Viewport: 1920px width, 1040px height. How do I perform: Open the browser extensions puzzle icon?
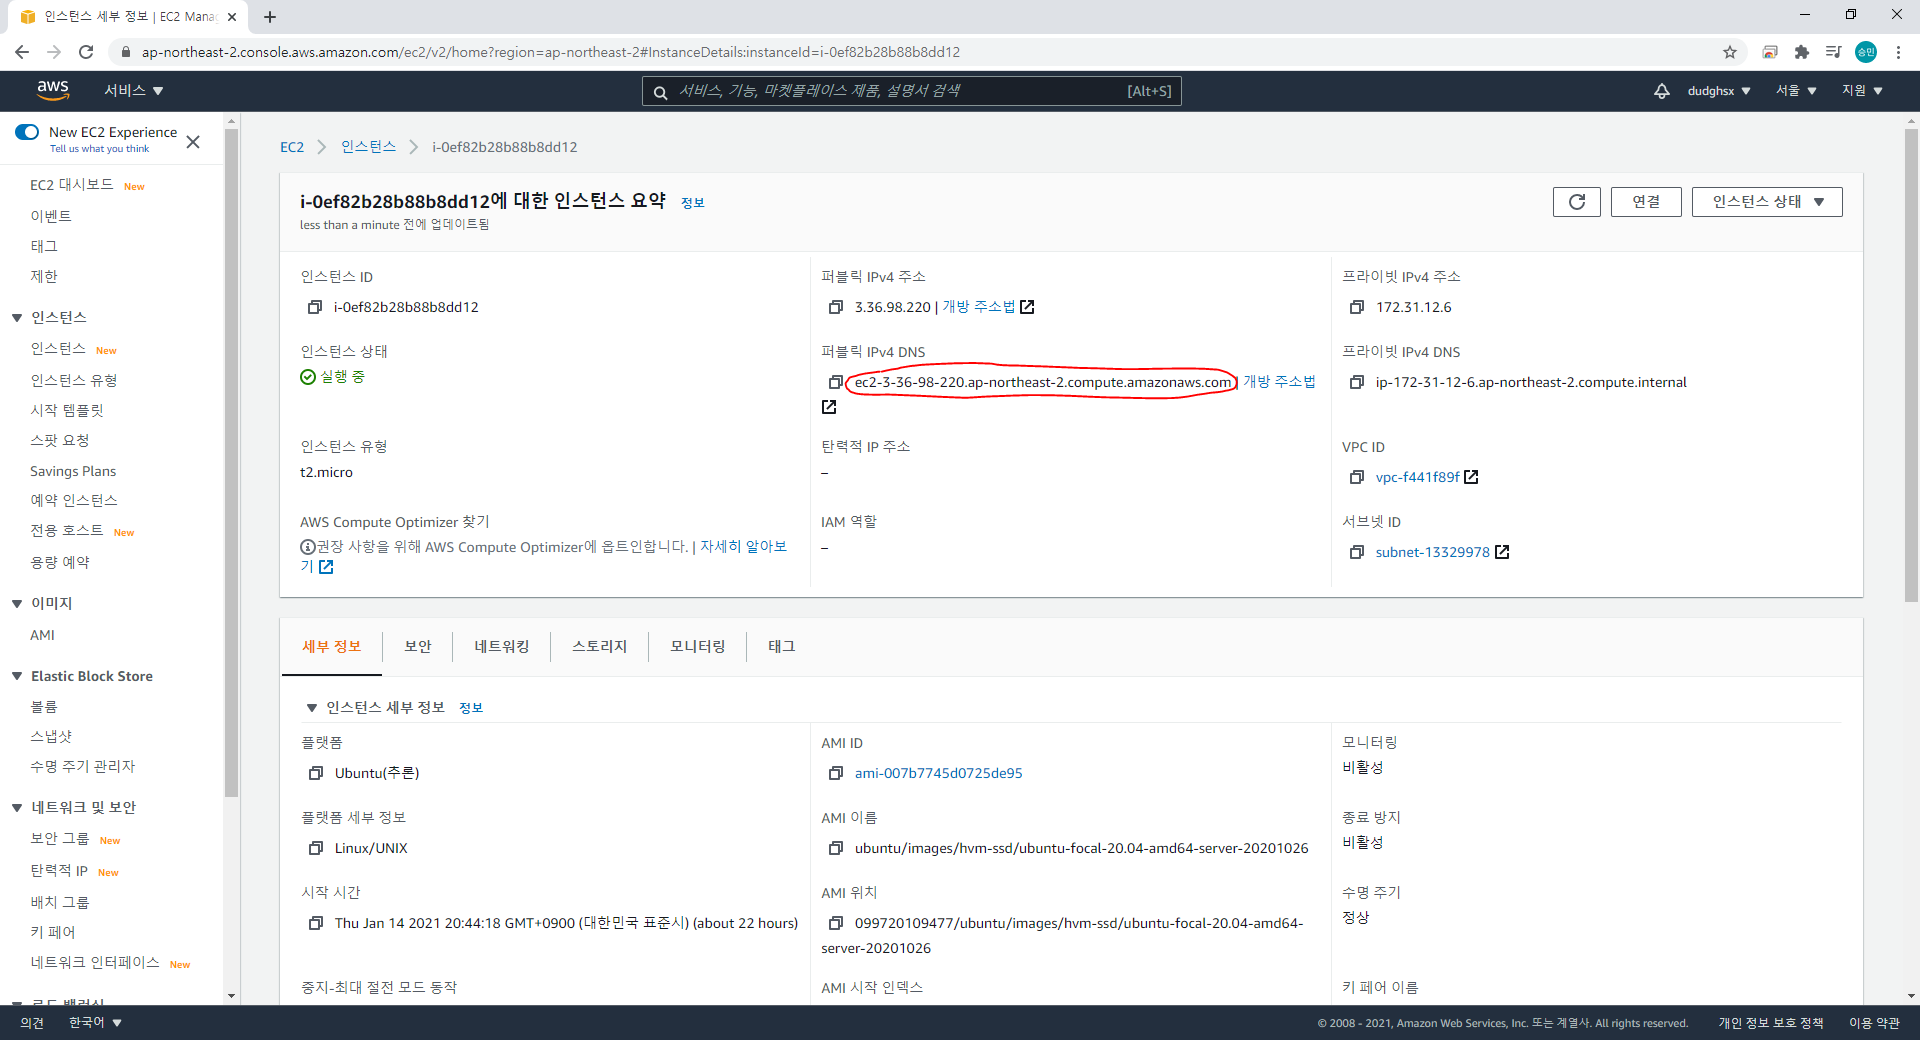click(x=1802, y=52)
